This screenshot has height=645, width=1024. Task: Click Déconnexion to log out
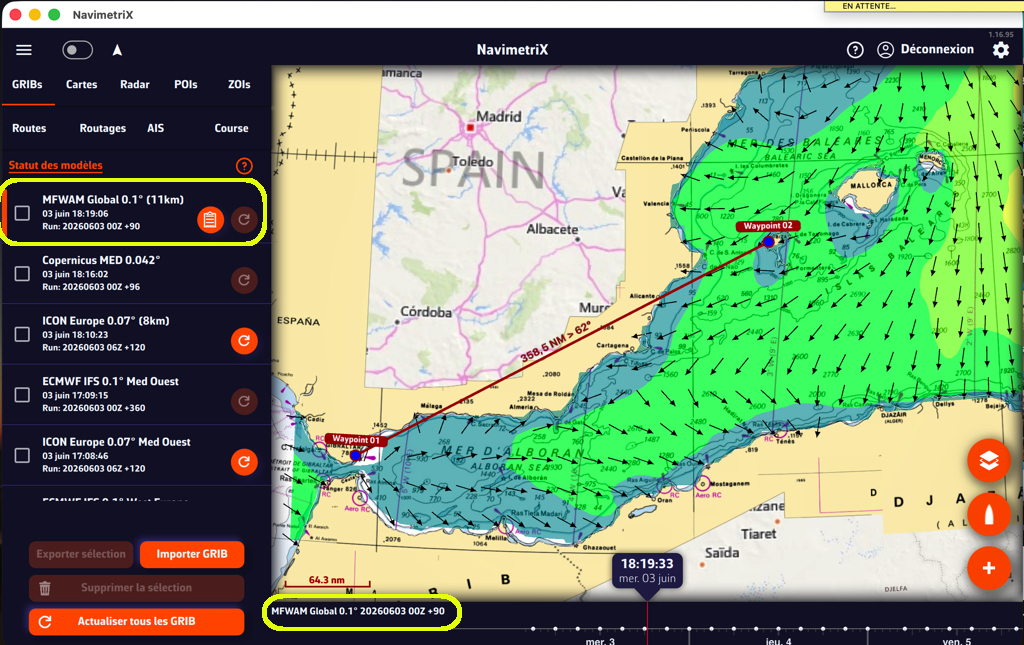(x=936, y=49)
